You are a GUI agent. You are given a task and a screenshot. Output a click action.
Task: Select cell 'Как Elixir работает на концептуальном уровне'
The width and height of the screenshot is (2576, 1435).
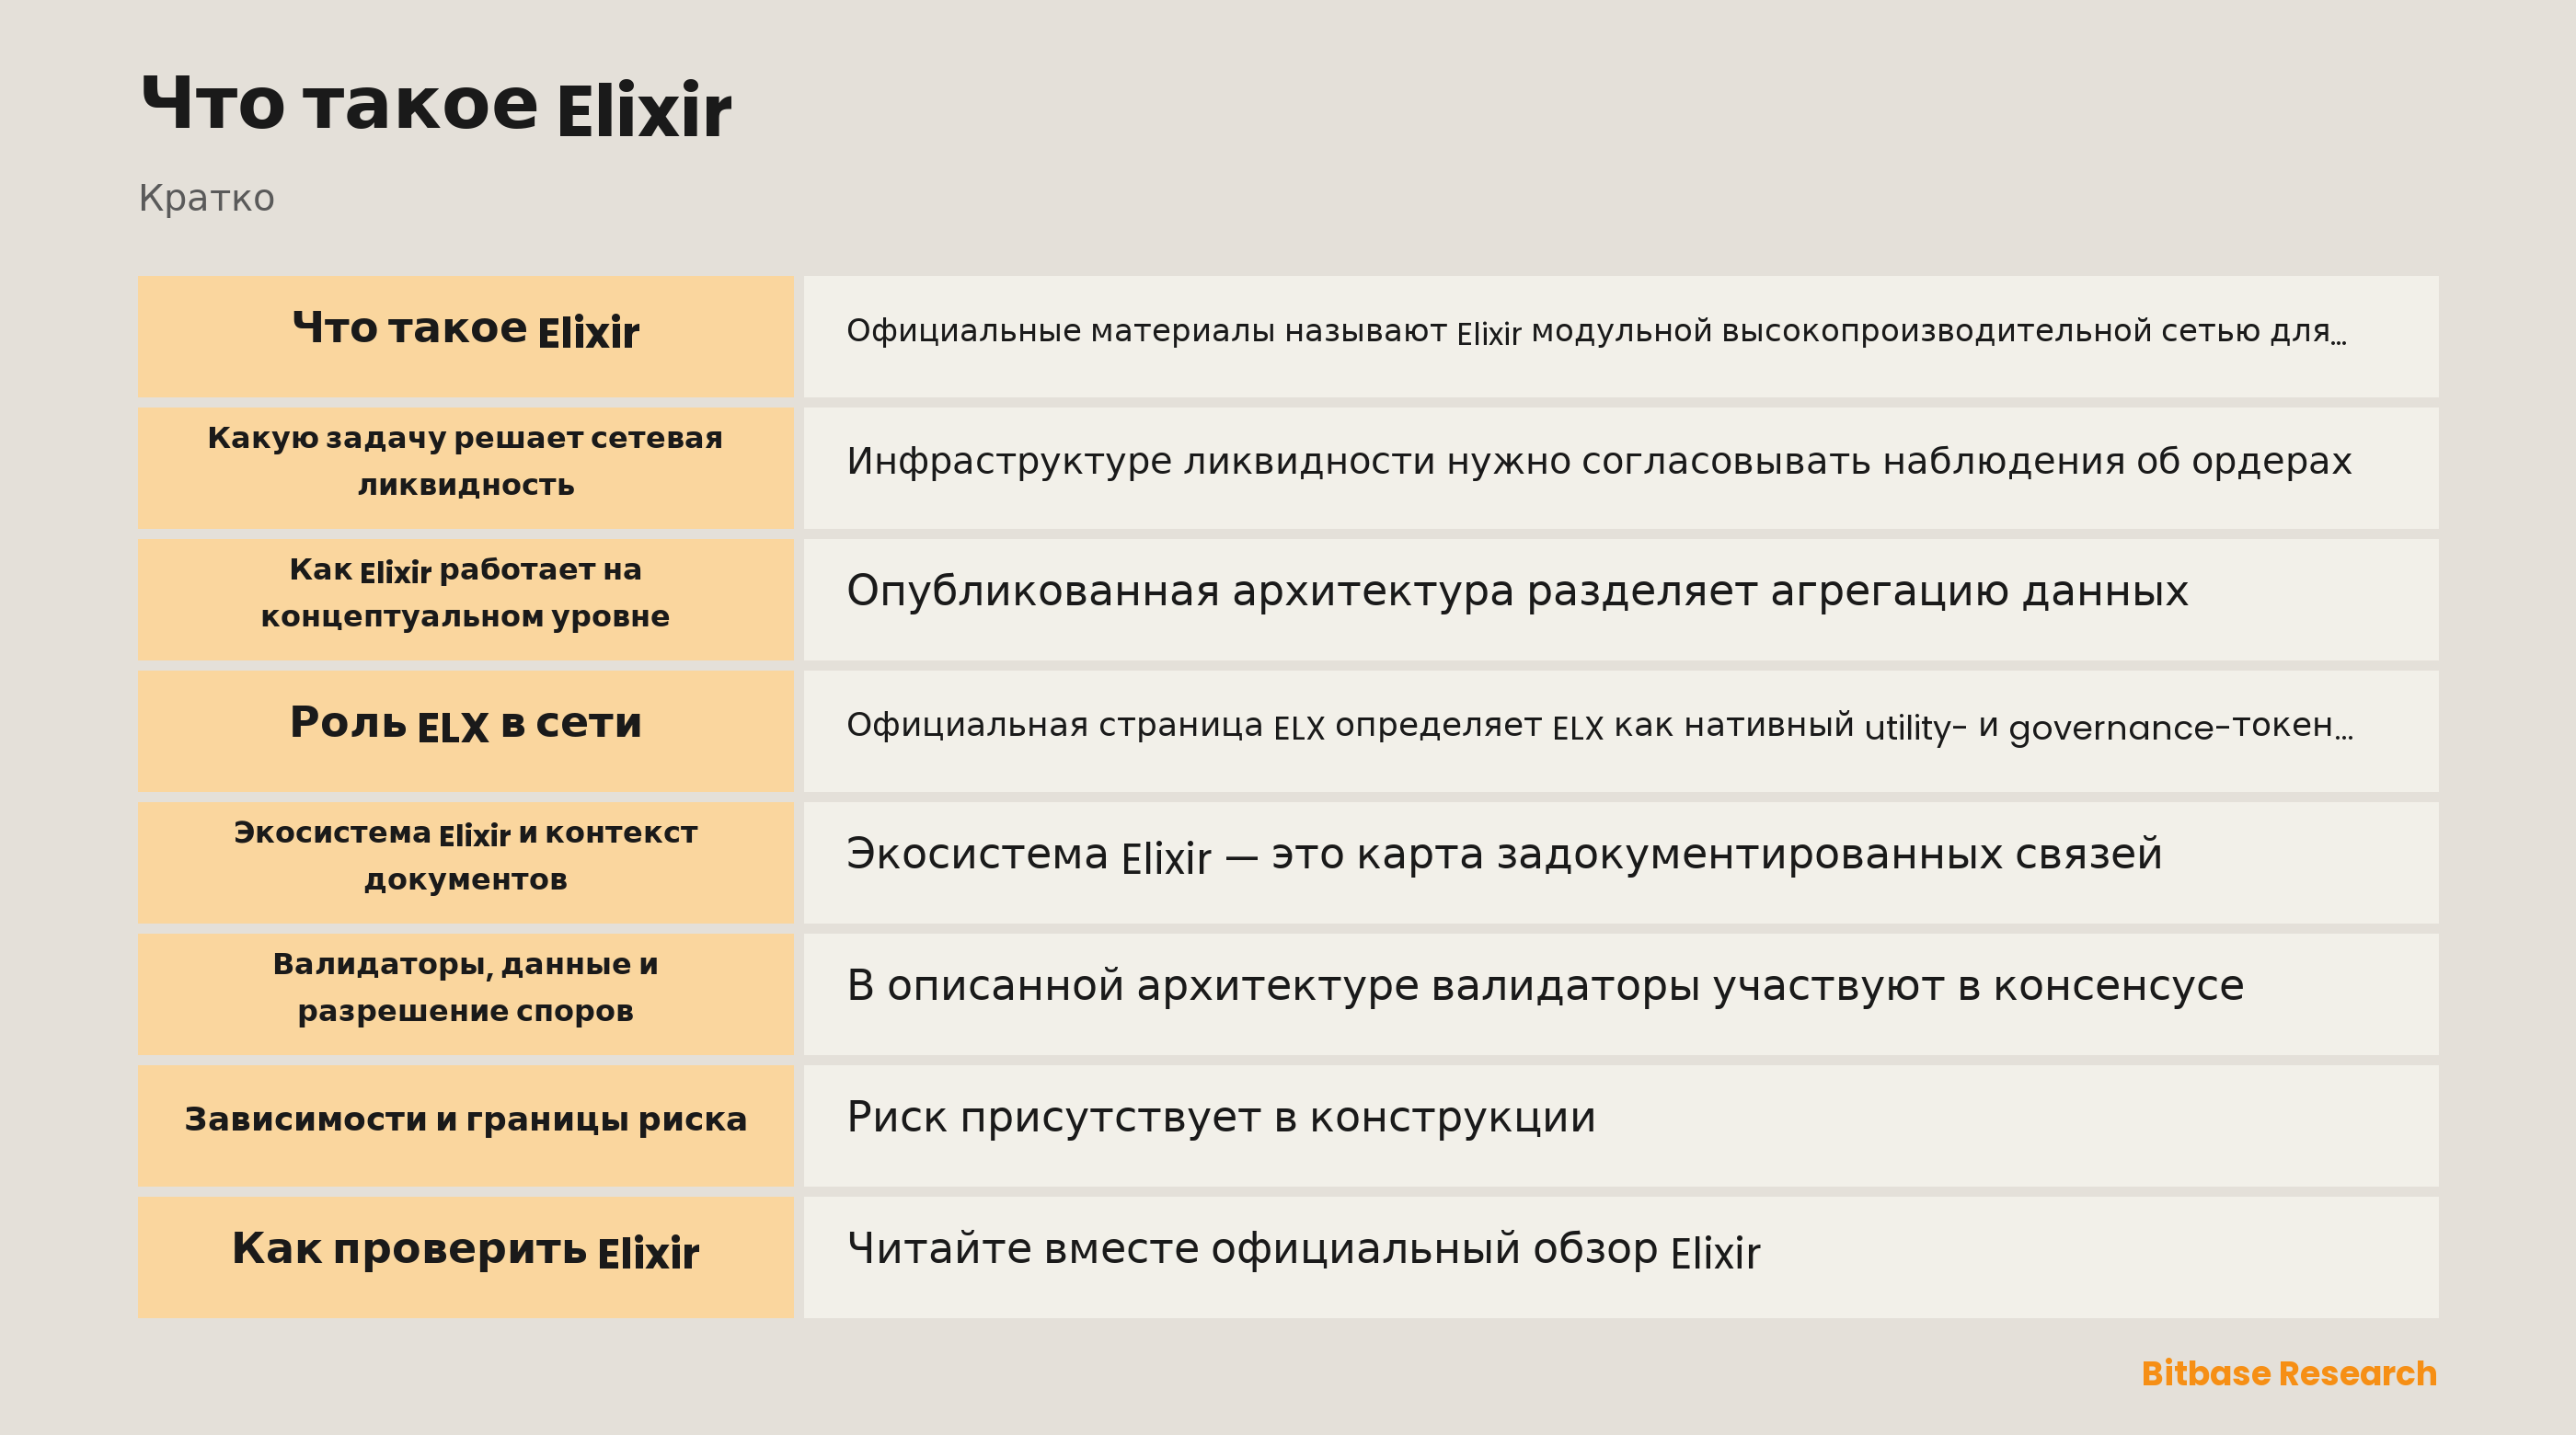tap(465, 599)
